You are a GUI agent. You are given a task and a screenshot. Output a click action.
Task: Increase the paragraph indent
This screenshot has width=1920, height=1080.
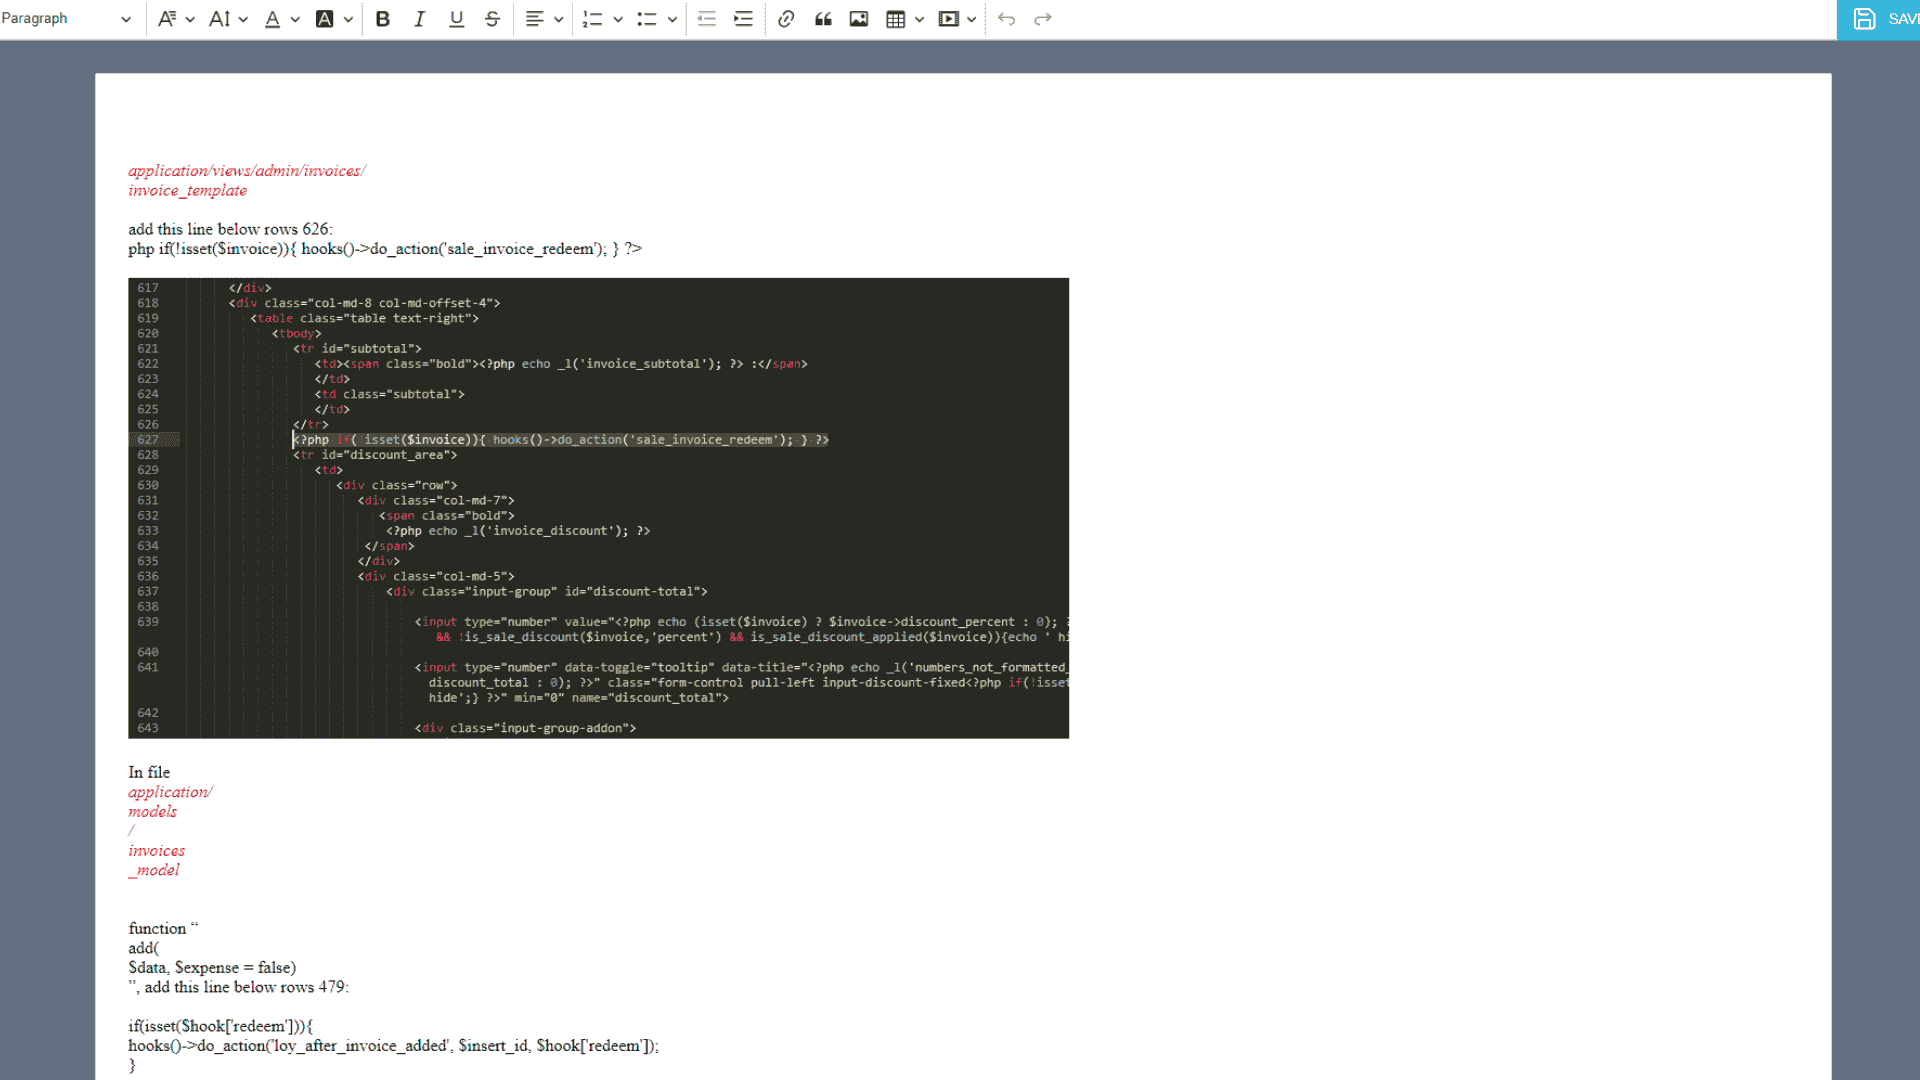tap(743, 19)
